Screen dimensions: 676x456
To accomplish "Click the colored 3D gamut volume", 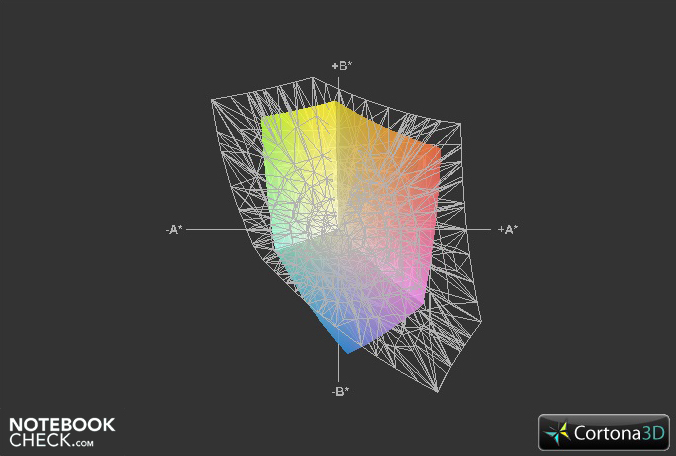I will tap(350, 228).
